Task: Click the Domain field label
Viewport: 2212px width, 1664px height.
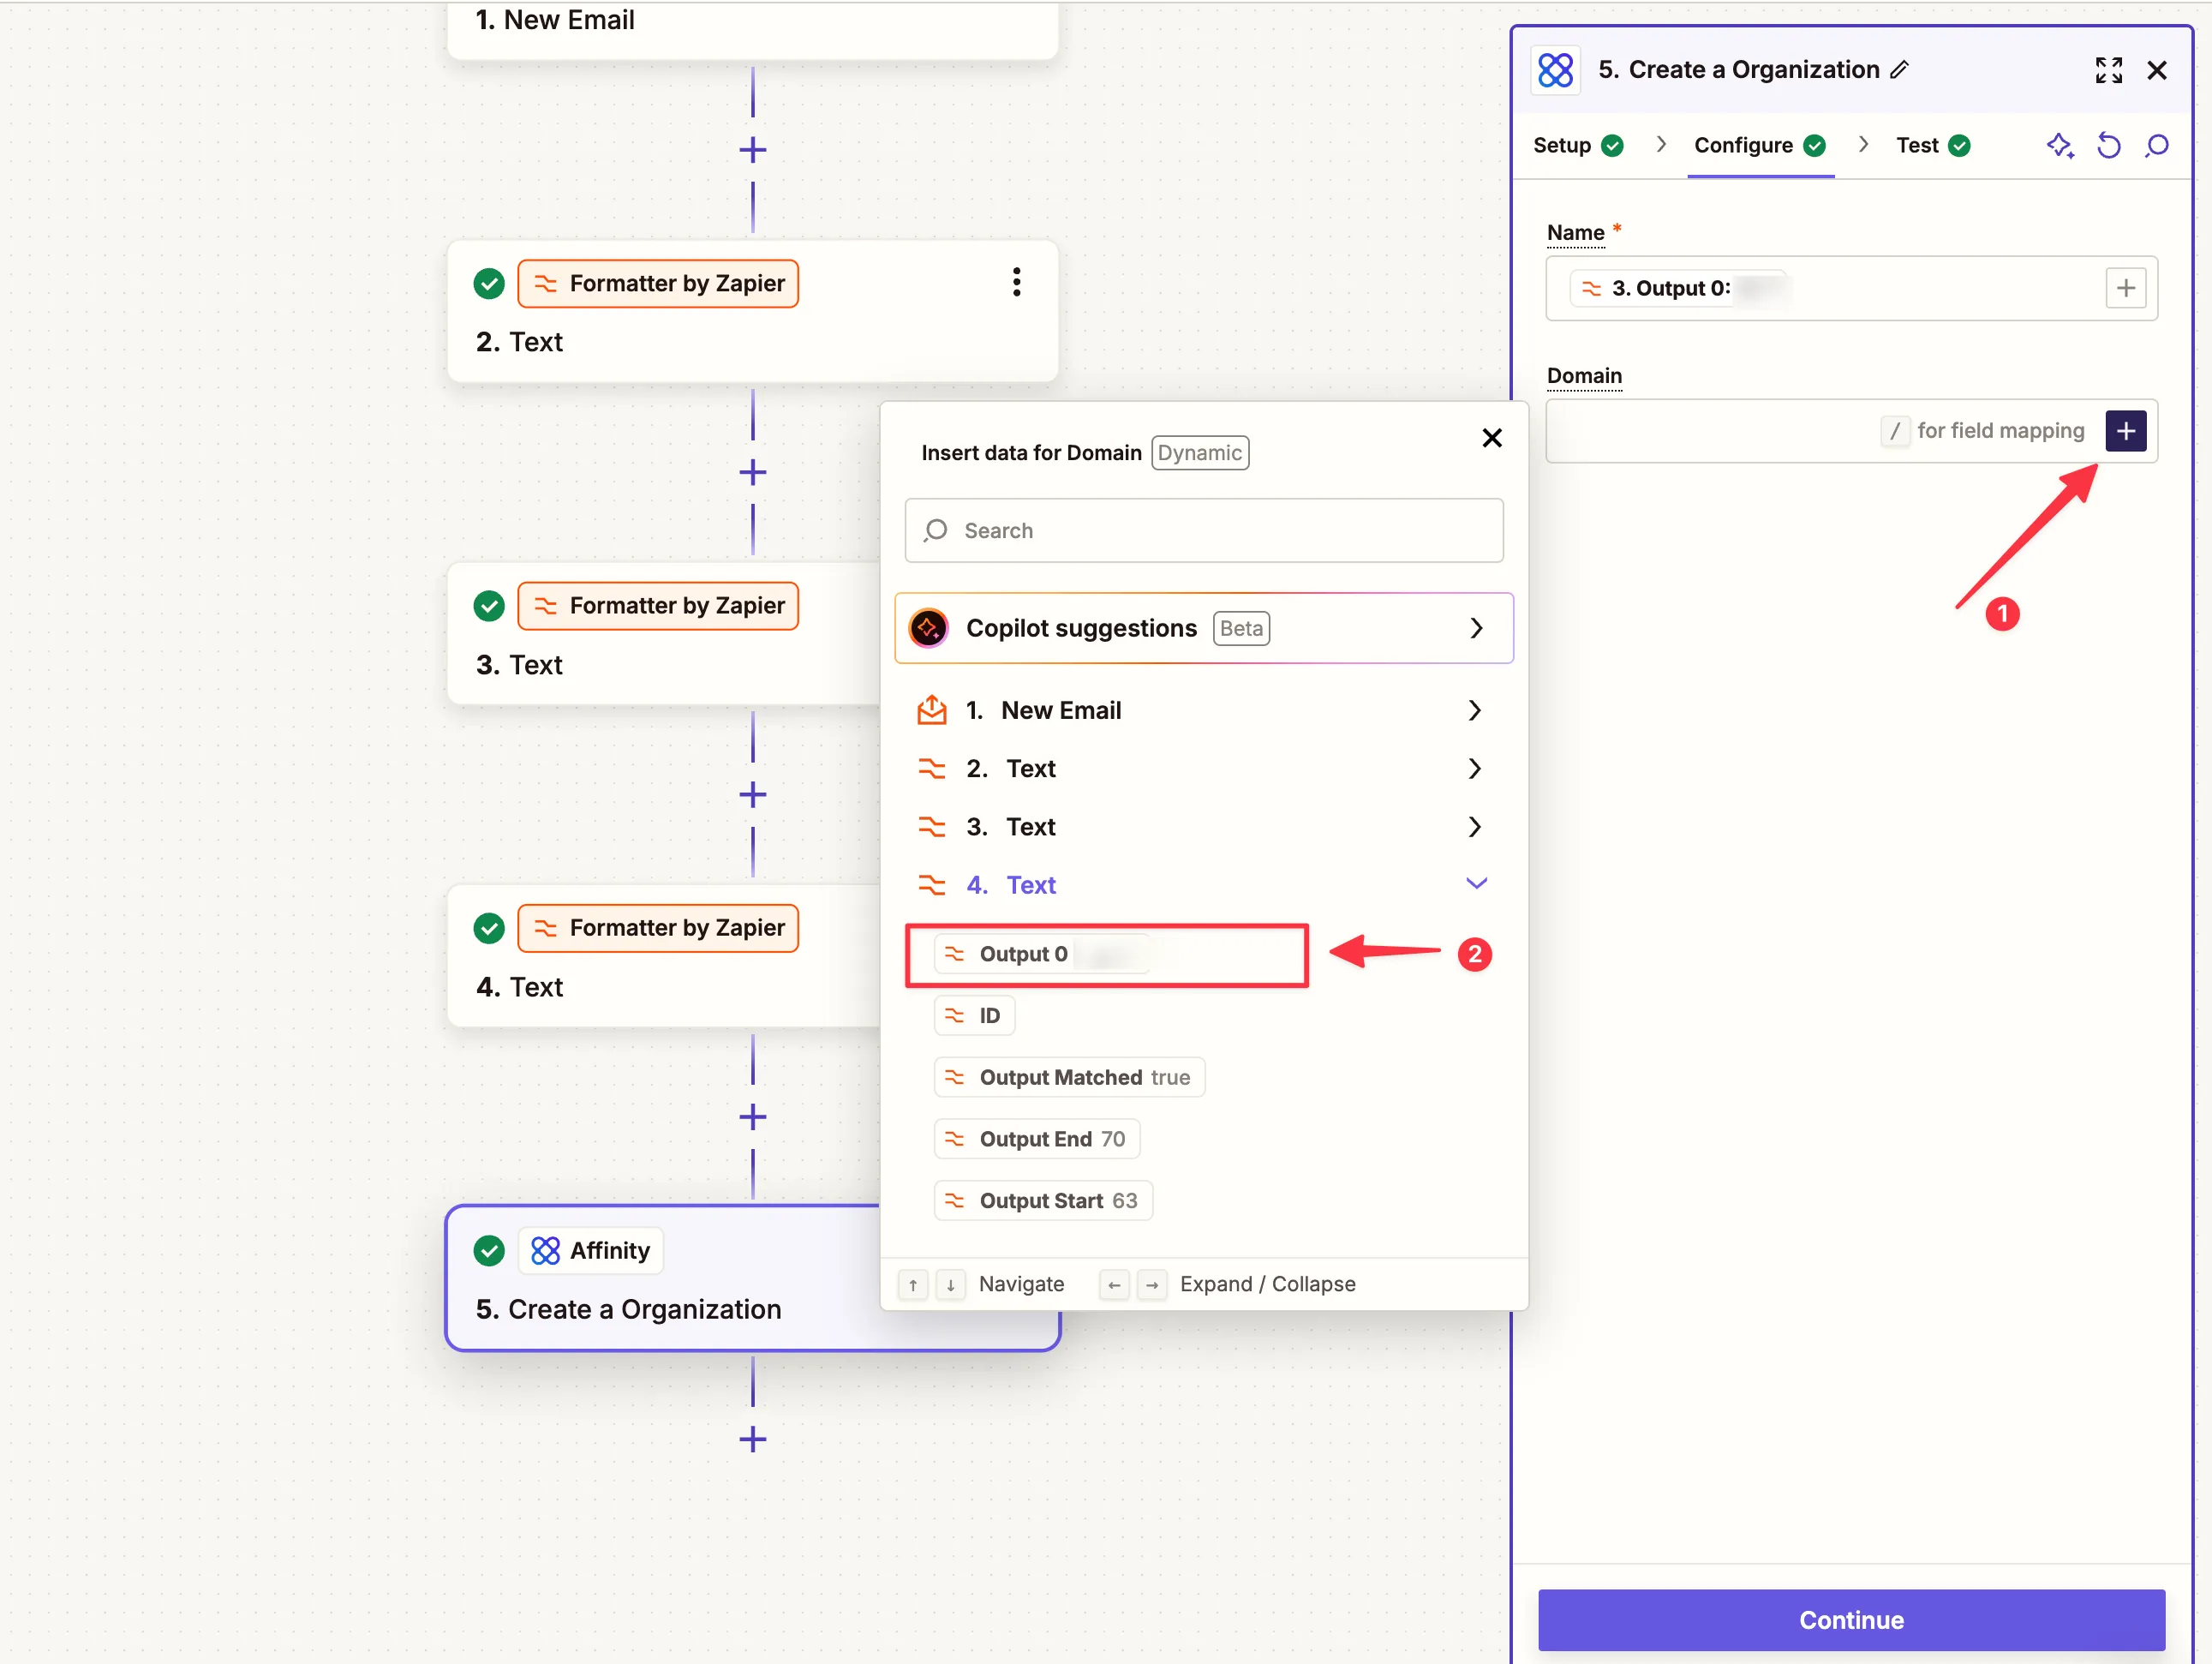Action: pyautogui.click(x=1584, y=376)
